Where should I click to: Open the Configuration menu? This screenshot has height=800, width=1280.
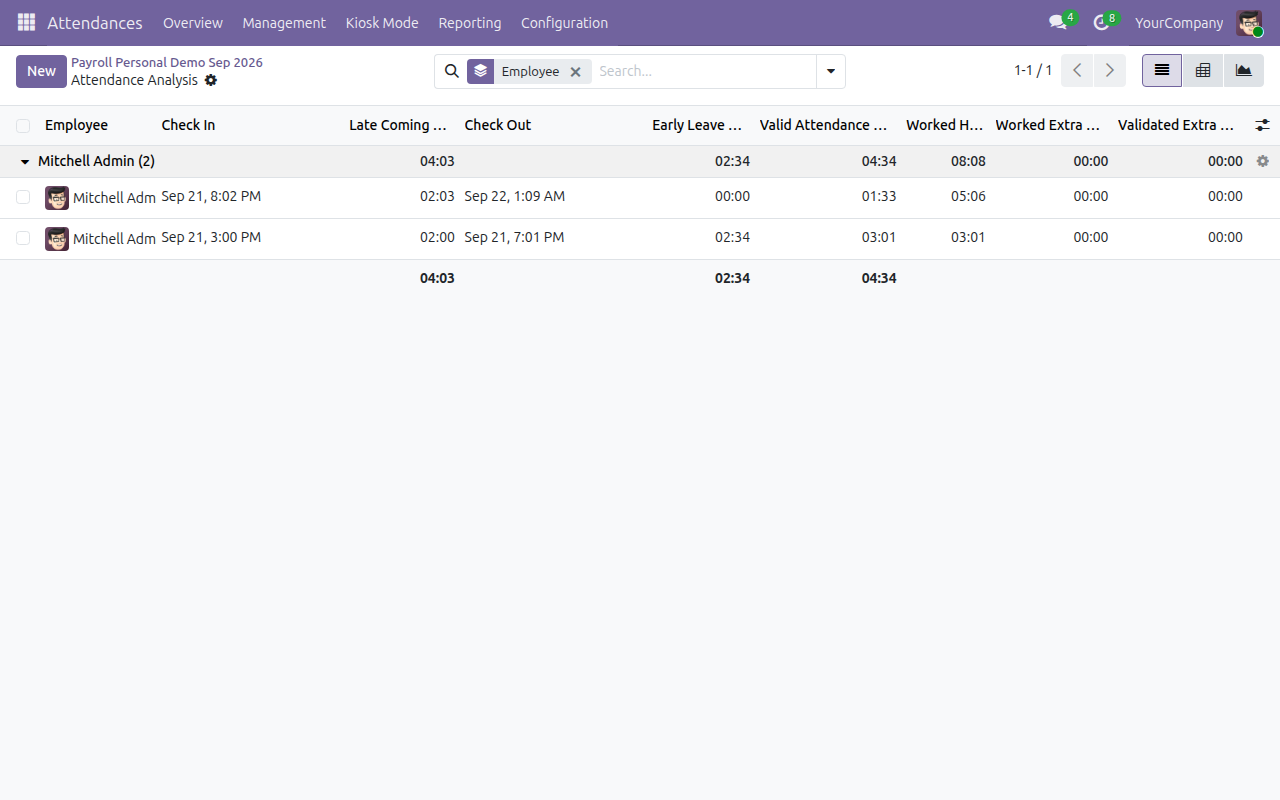click(564, 22)
